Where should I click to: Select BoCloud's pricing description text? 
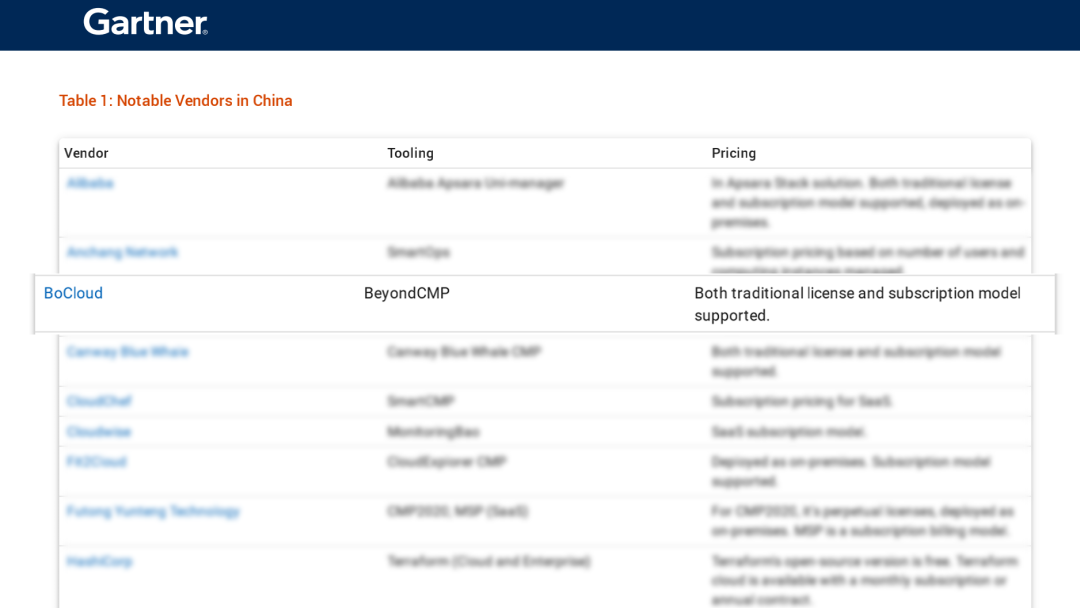pyautogui.click(x=858, y=304)
